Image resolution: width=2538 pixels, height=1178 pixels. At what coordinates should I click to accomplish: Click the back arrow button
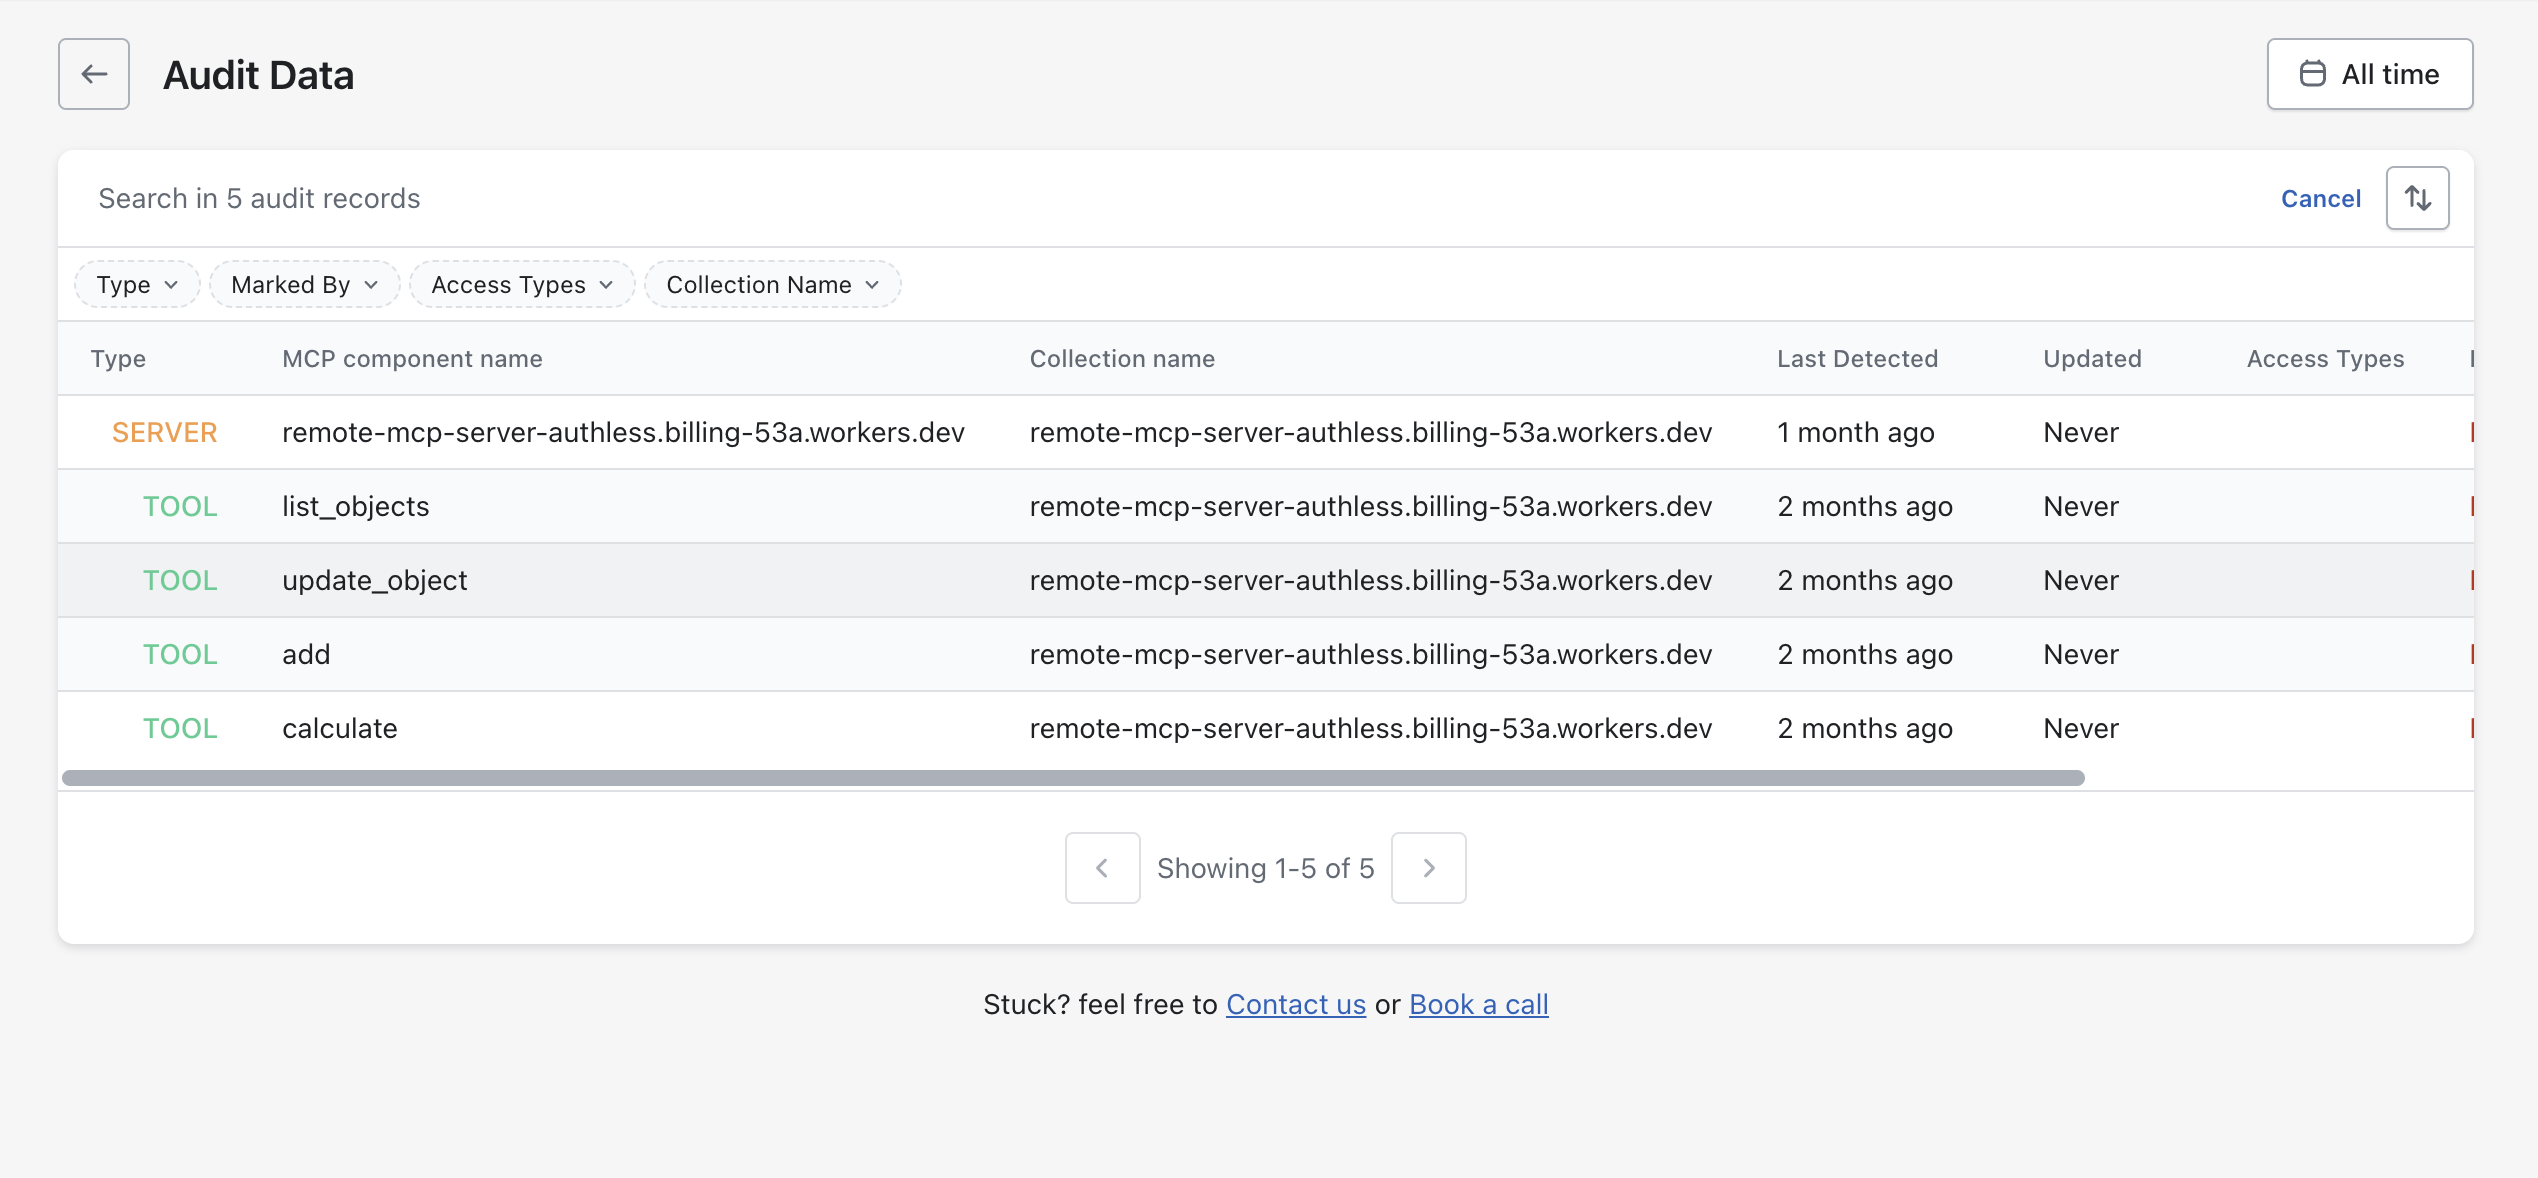click(x=94, y=74)
